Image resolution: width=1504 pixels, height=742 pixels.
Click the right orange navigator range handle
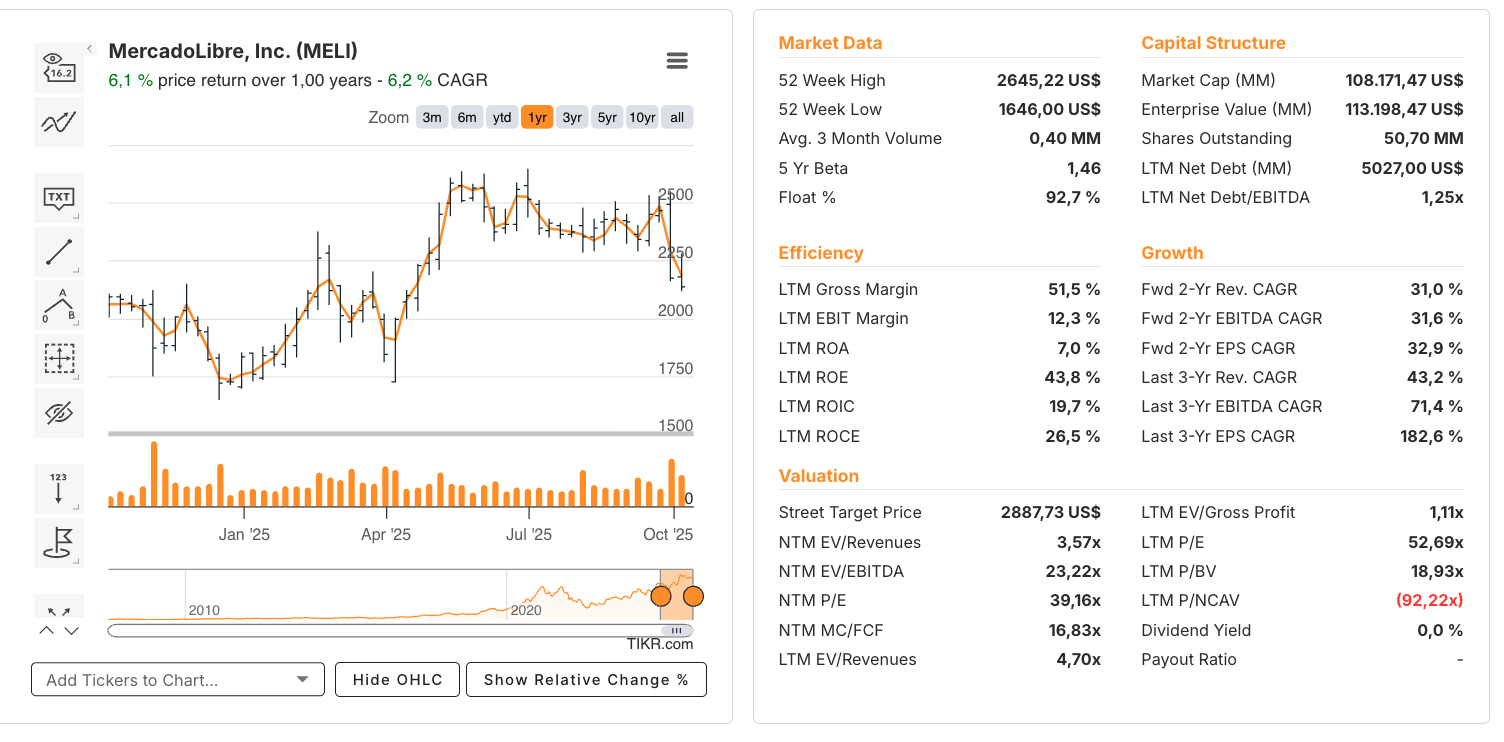[x=693, y=597]
